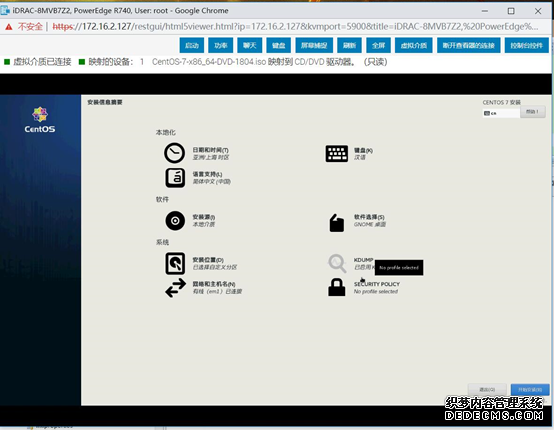Open the 聊天 (Chat) toolbar button
The image size is (554, 430).
[x=249, y=45]
